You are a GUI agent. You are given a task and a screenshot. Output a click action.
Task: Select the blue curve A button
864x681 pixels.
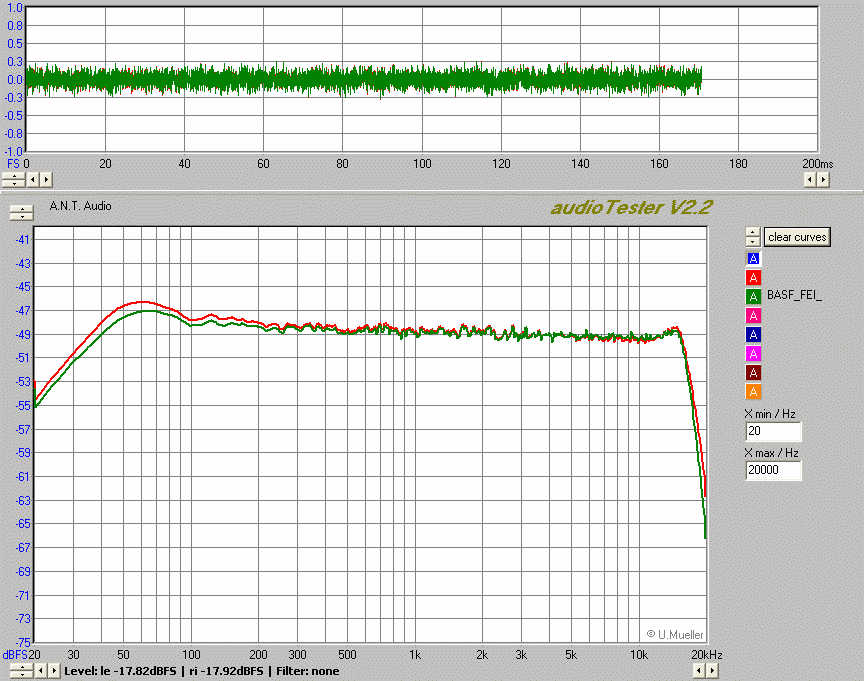pos(753,258)
